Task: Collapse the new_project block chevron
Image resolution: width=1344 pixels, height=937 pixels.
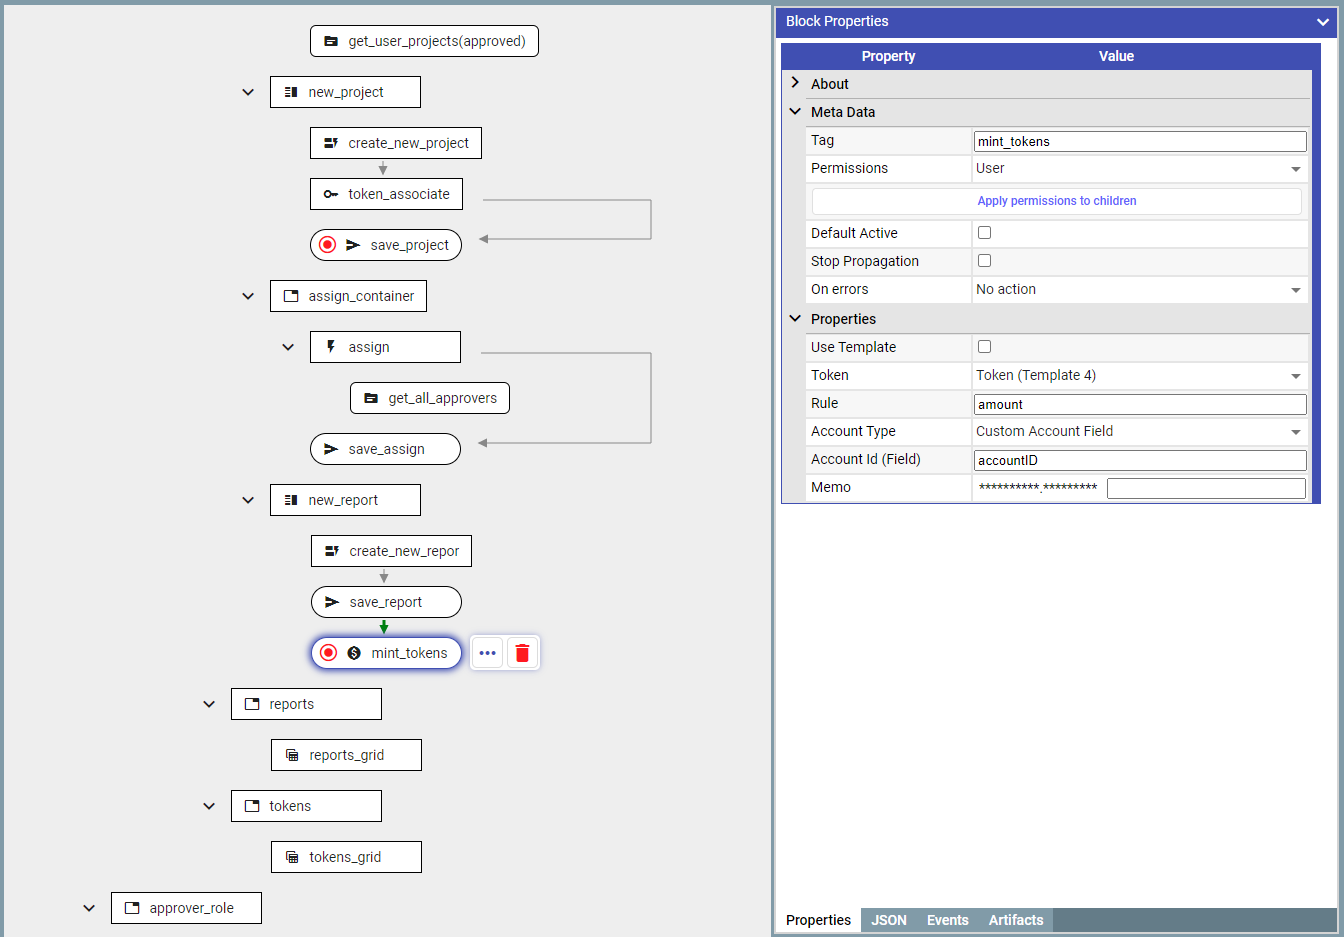Action: (248, 92)
